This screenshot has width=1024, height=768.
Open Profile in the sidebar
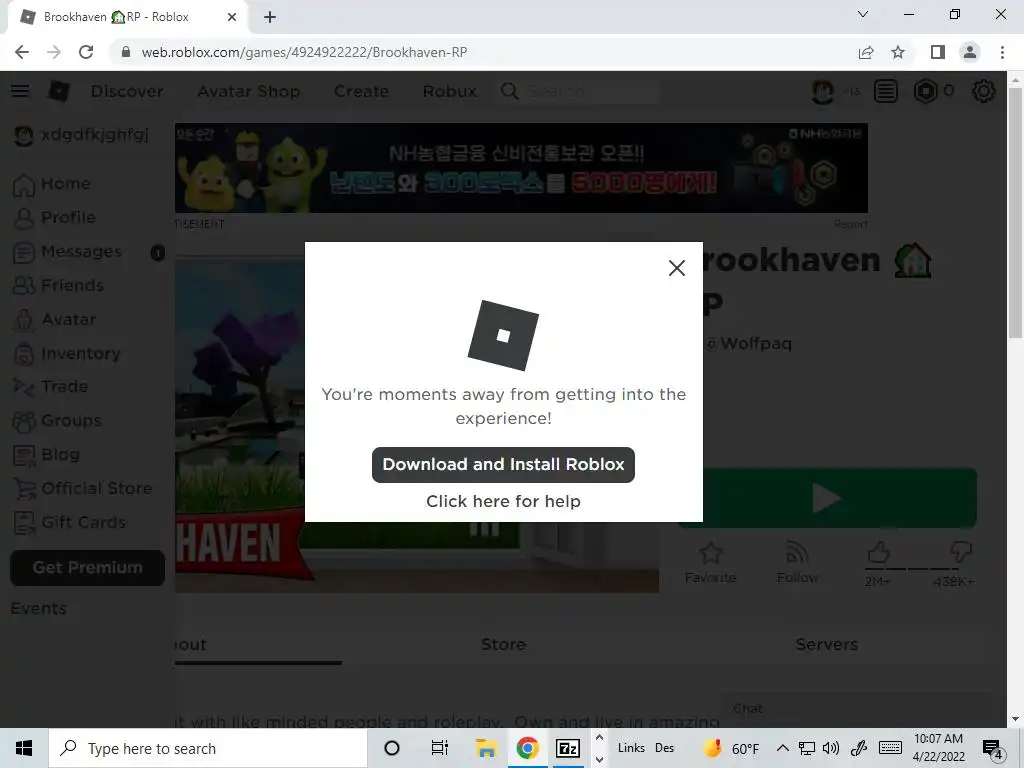click(x=54, y=217)
